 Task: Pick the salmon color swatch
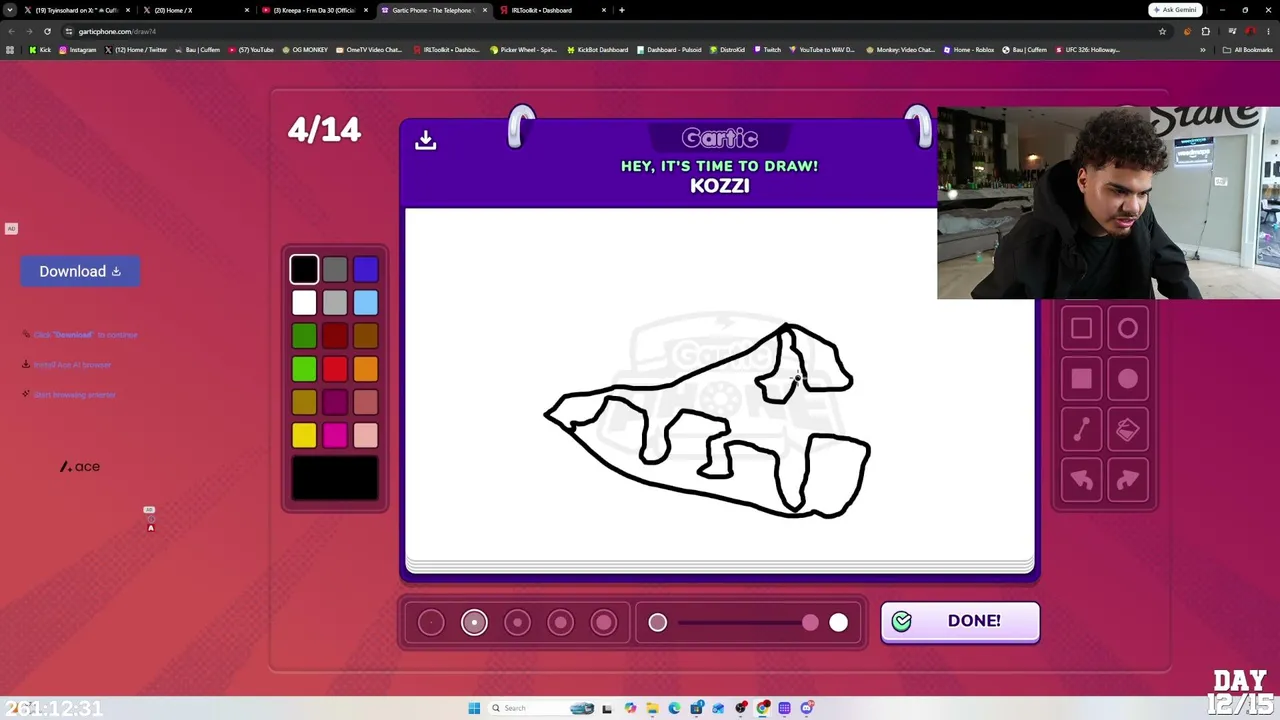(366, 402)
